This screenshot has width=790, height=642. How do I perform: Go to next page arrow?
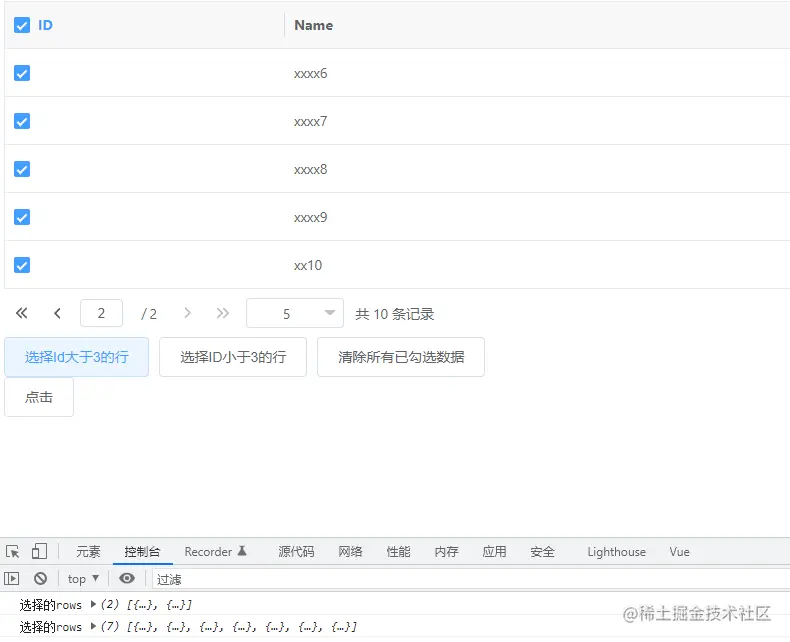(187, 313)
